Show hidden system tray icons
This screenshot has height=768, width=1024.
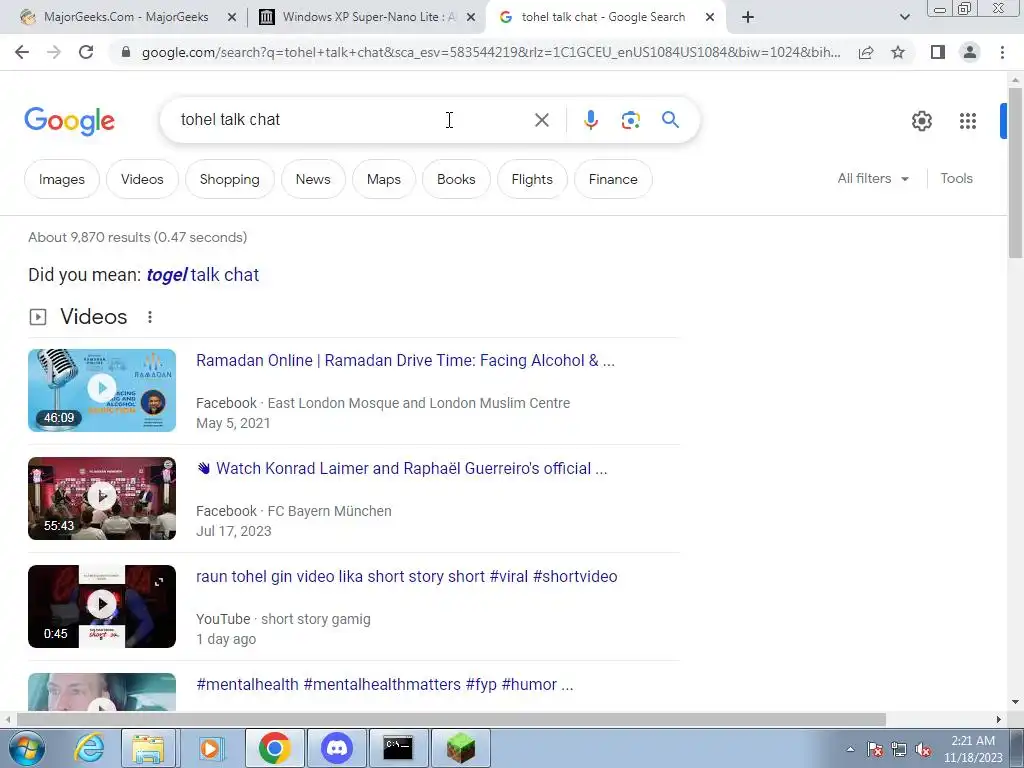point(850,749)
